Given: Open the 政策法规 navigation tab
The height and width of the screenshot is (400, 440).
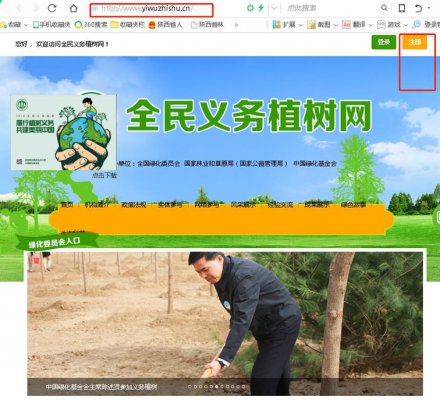Looking at the screenshot, I should point(133,205).
